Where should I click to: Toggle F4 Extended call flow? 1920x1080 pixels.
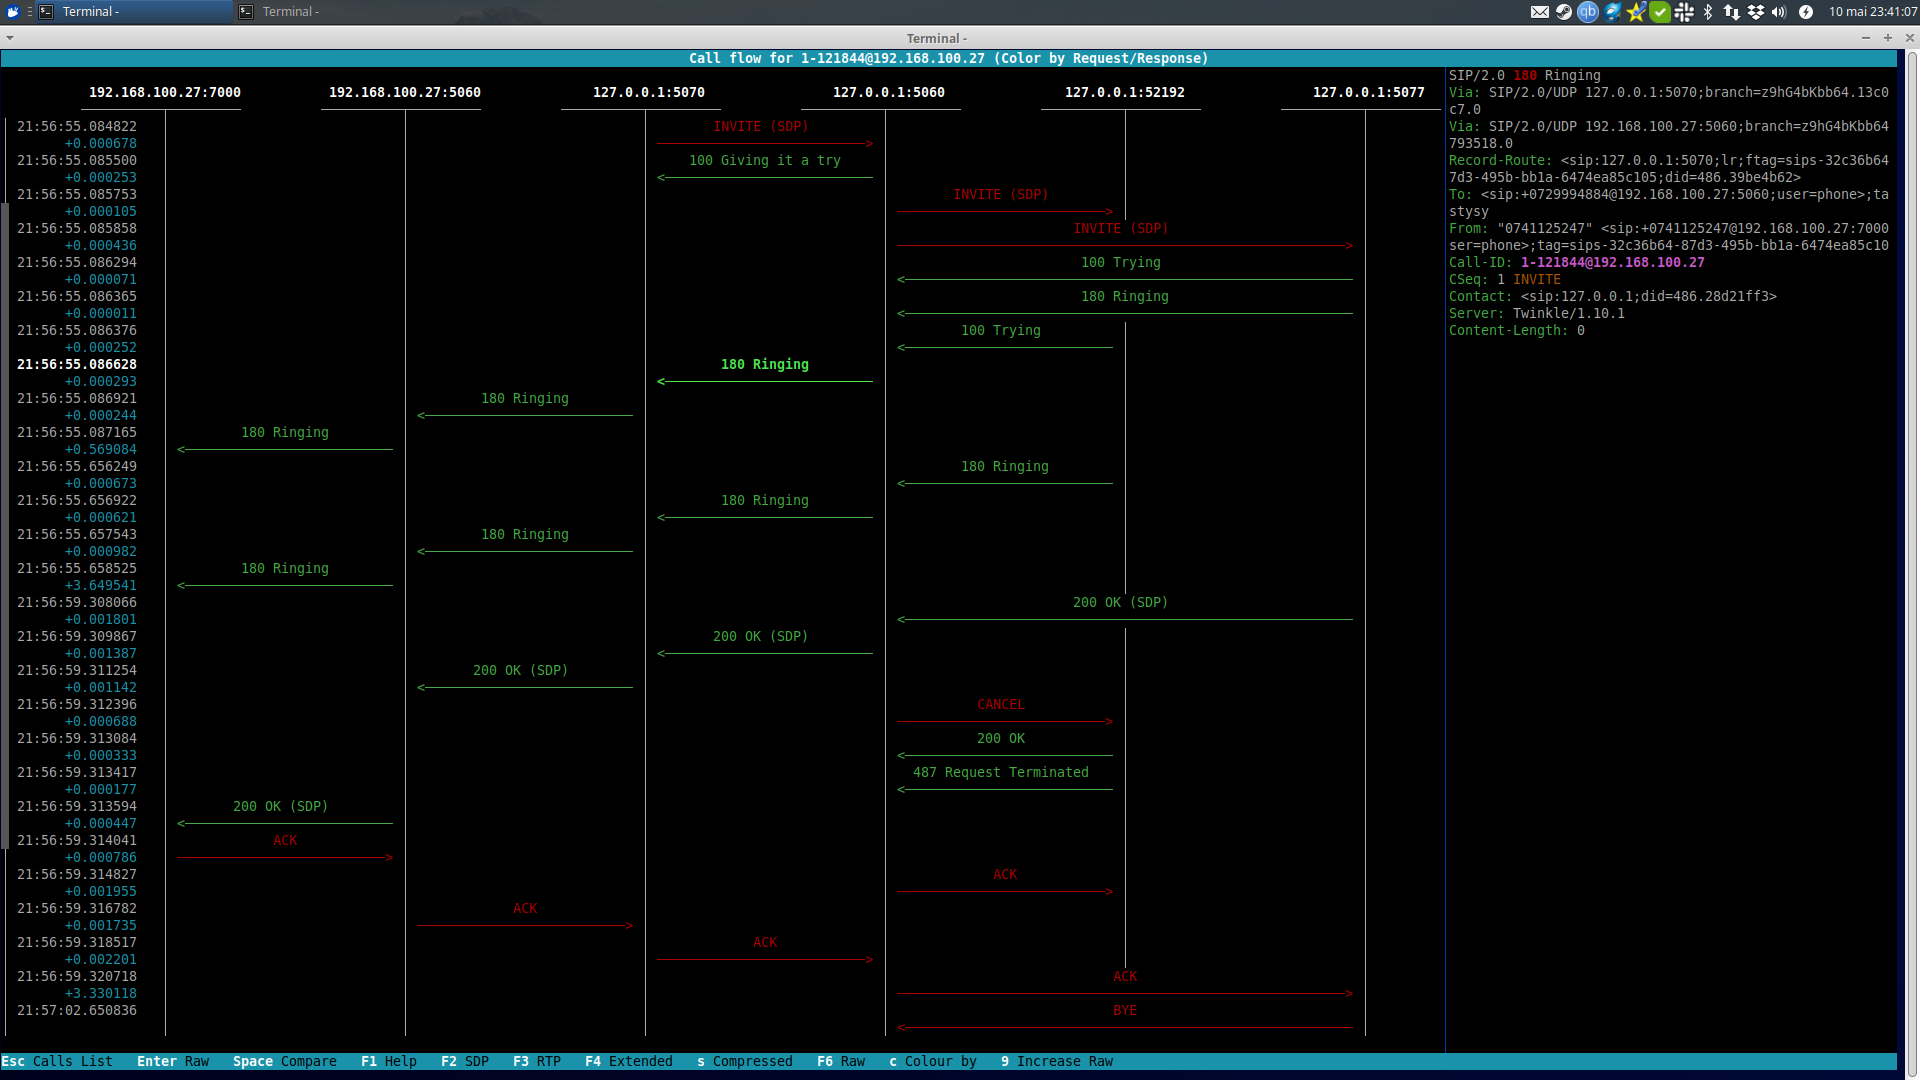(x=629, y=1061)
